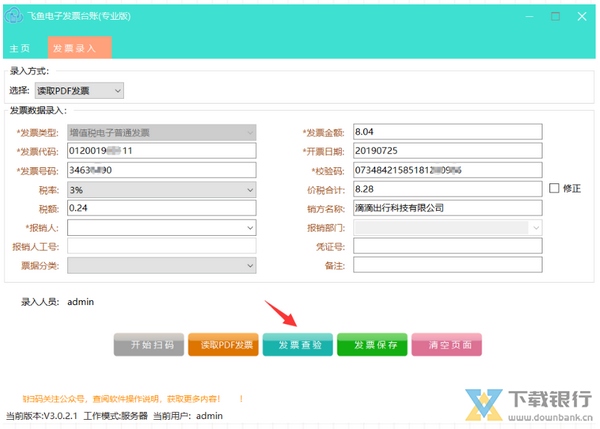Click the app cloud logo icon
Viewport: 600px width, 429px height.
[14, 15]
